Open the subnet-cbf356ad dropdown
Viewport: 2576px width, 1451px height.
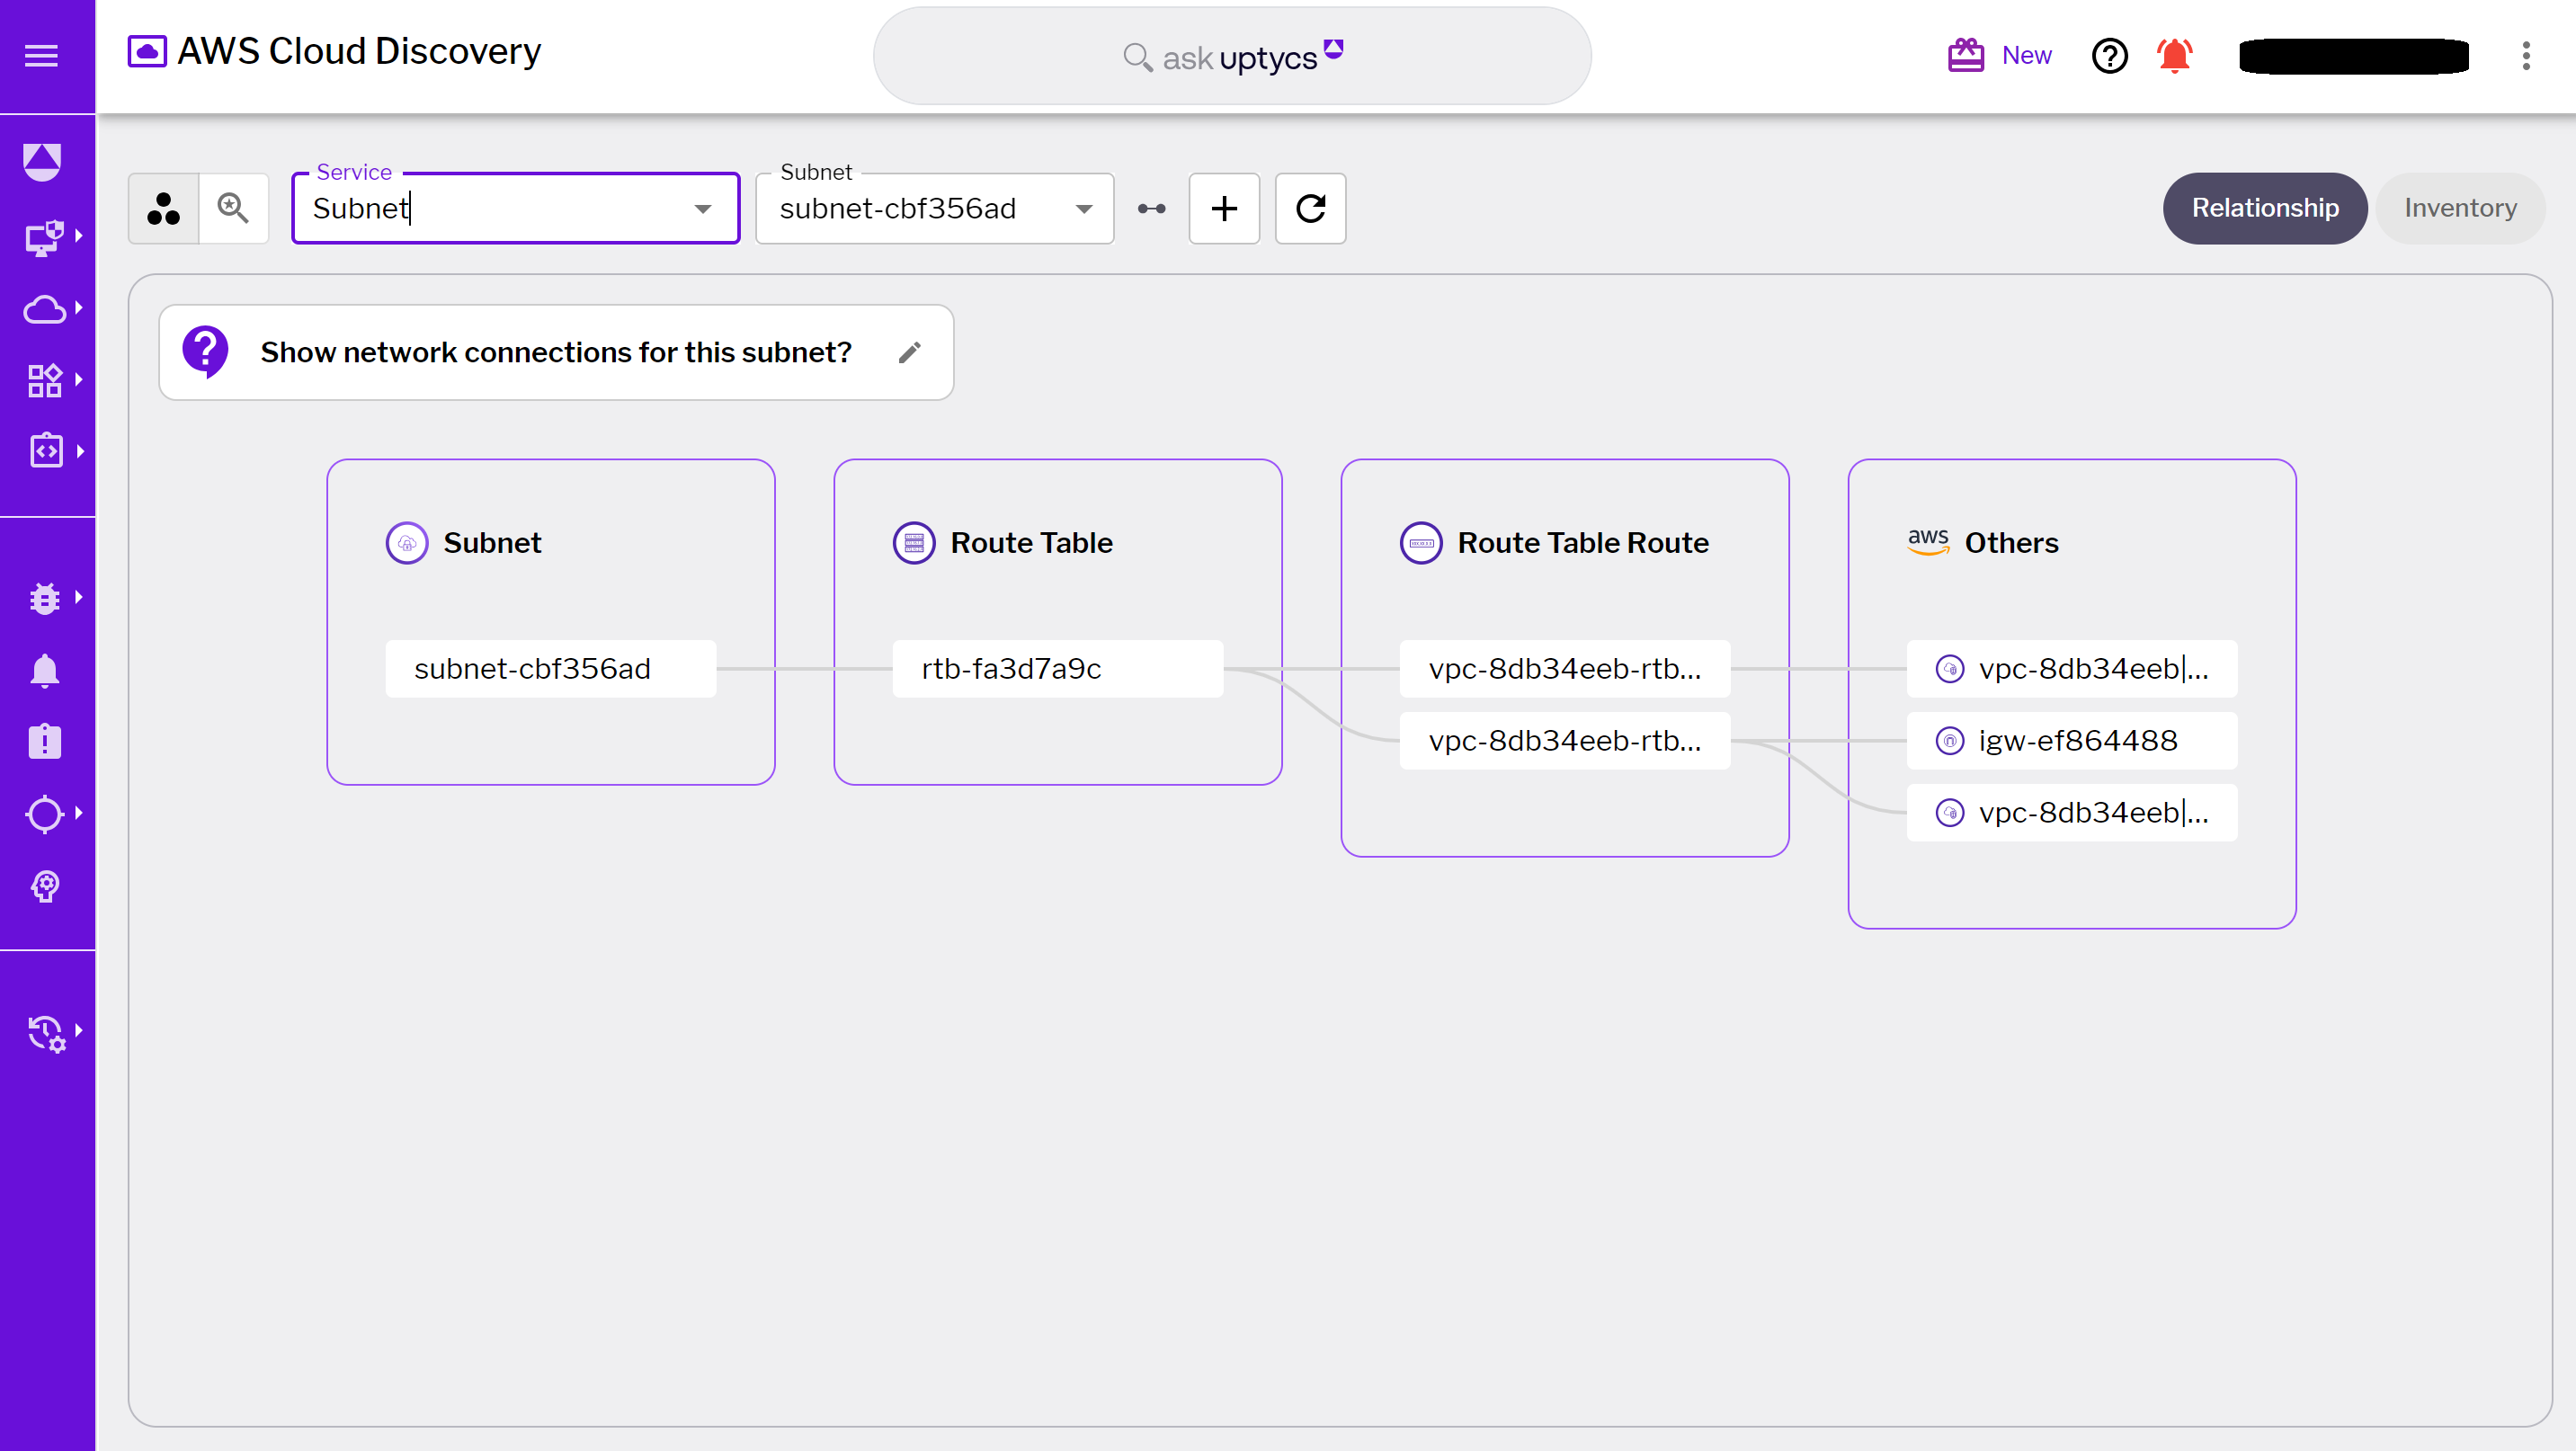tap(1083, 209)
